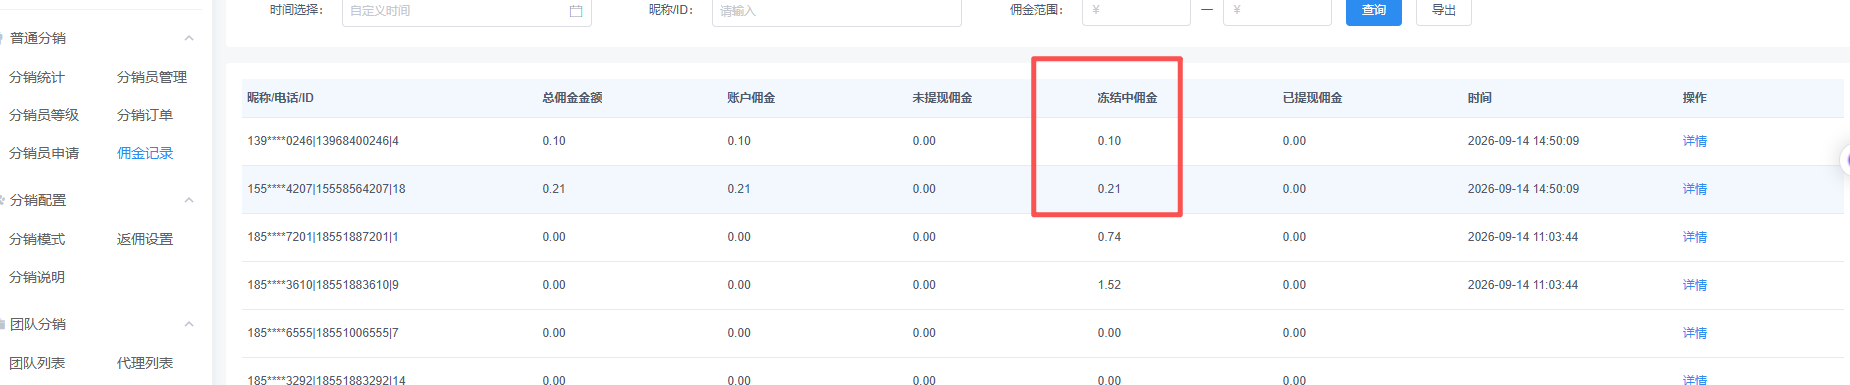Go to 分销订单 page
This screenshot has width=1850, height=385.
coord(145,115)
